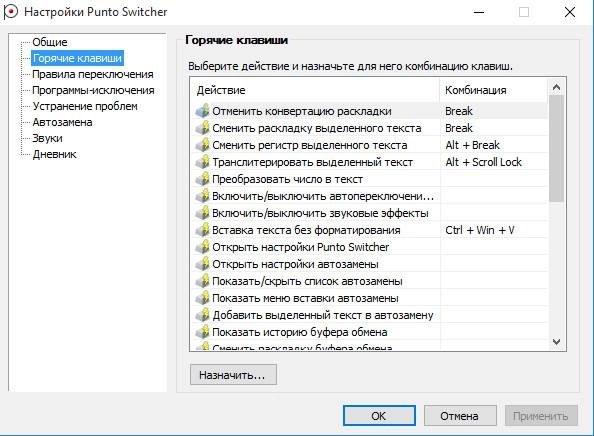Select row Показать/скрыть список автозамены
Image resolution: width=594 pixels, height=436 pixels.
pyautogui.click(x=369, y=281)
